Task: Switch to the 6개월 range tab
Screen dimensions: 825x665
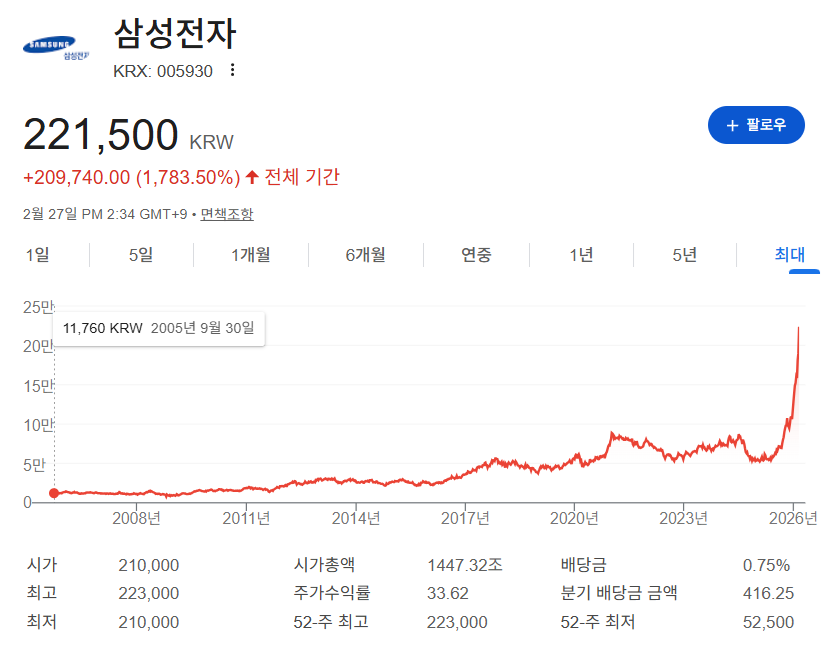Action: [365, 255]
